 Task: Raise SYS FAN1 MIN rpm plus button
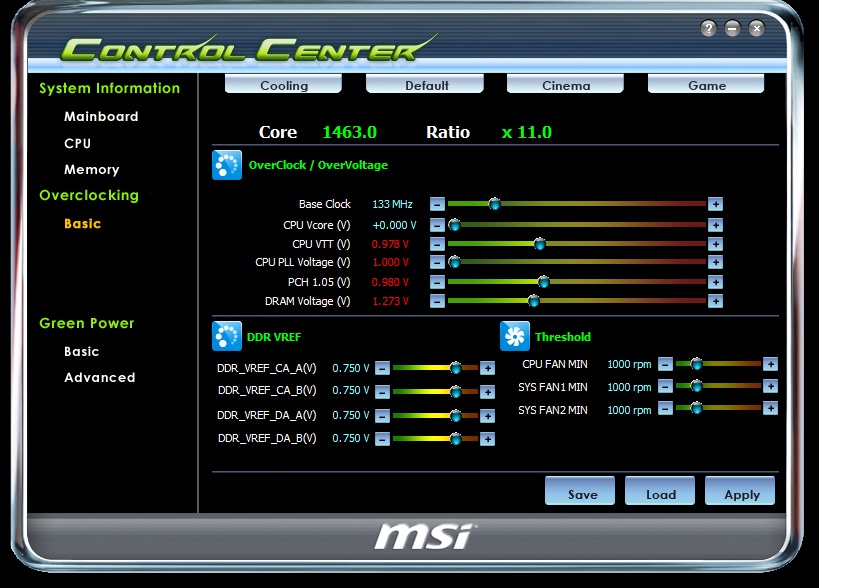(770, 386)
